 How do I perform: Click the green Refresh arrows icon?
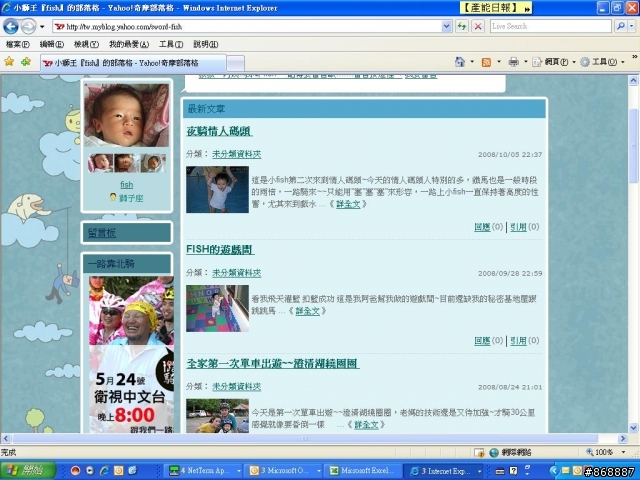[x=462, y=27]
